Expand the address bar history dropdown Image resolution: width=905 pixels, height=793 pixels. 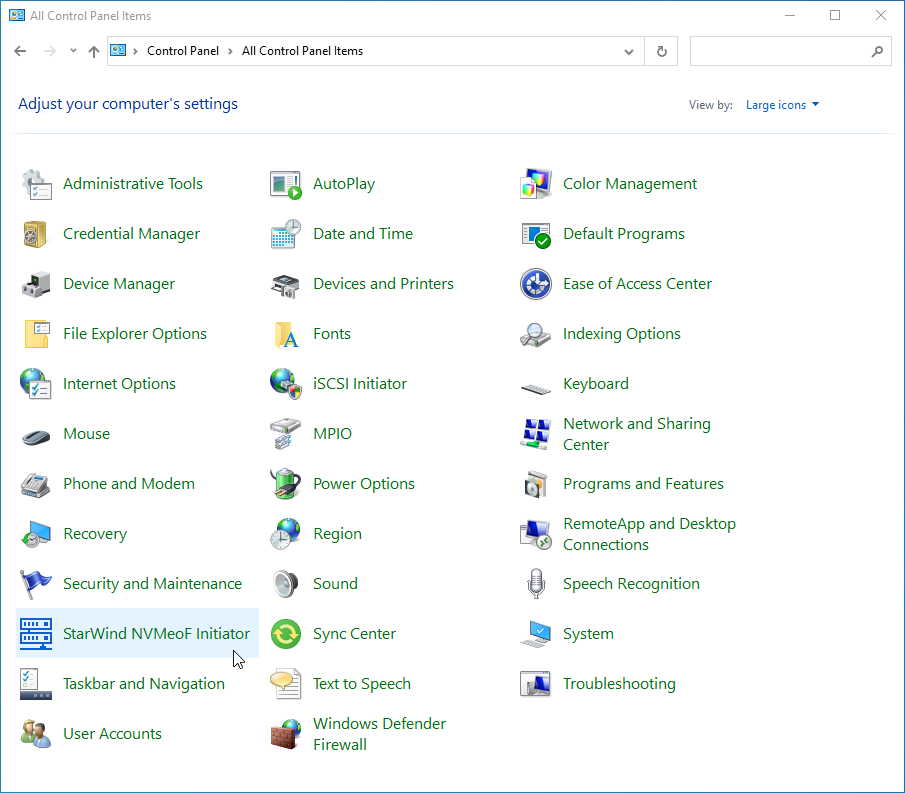pyautogui.click(x=629, y=51)
